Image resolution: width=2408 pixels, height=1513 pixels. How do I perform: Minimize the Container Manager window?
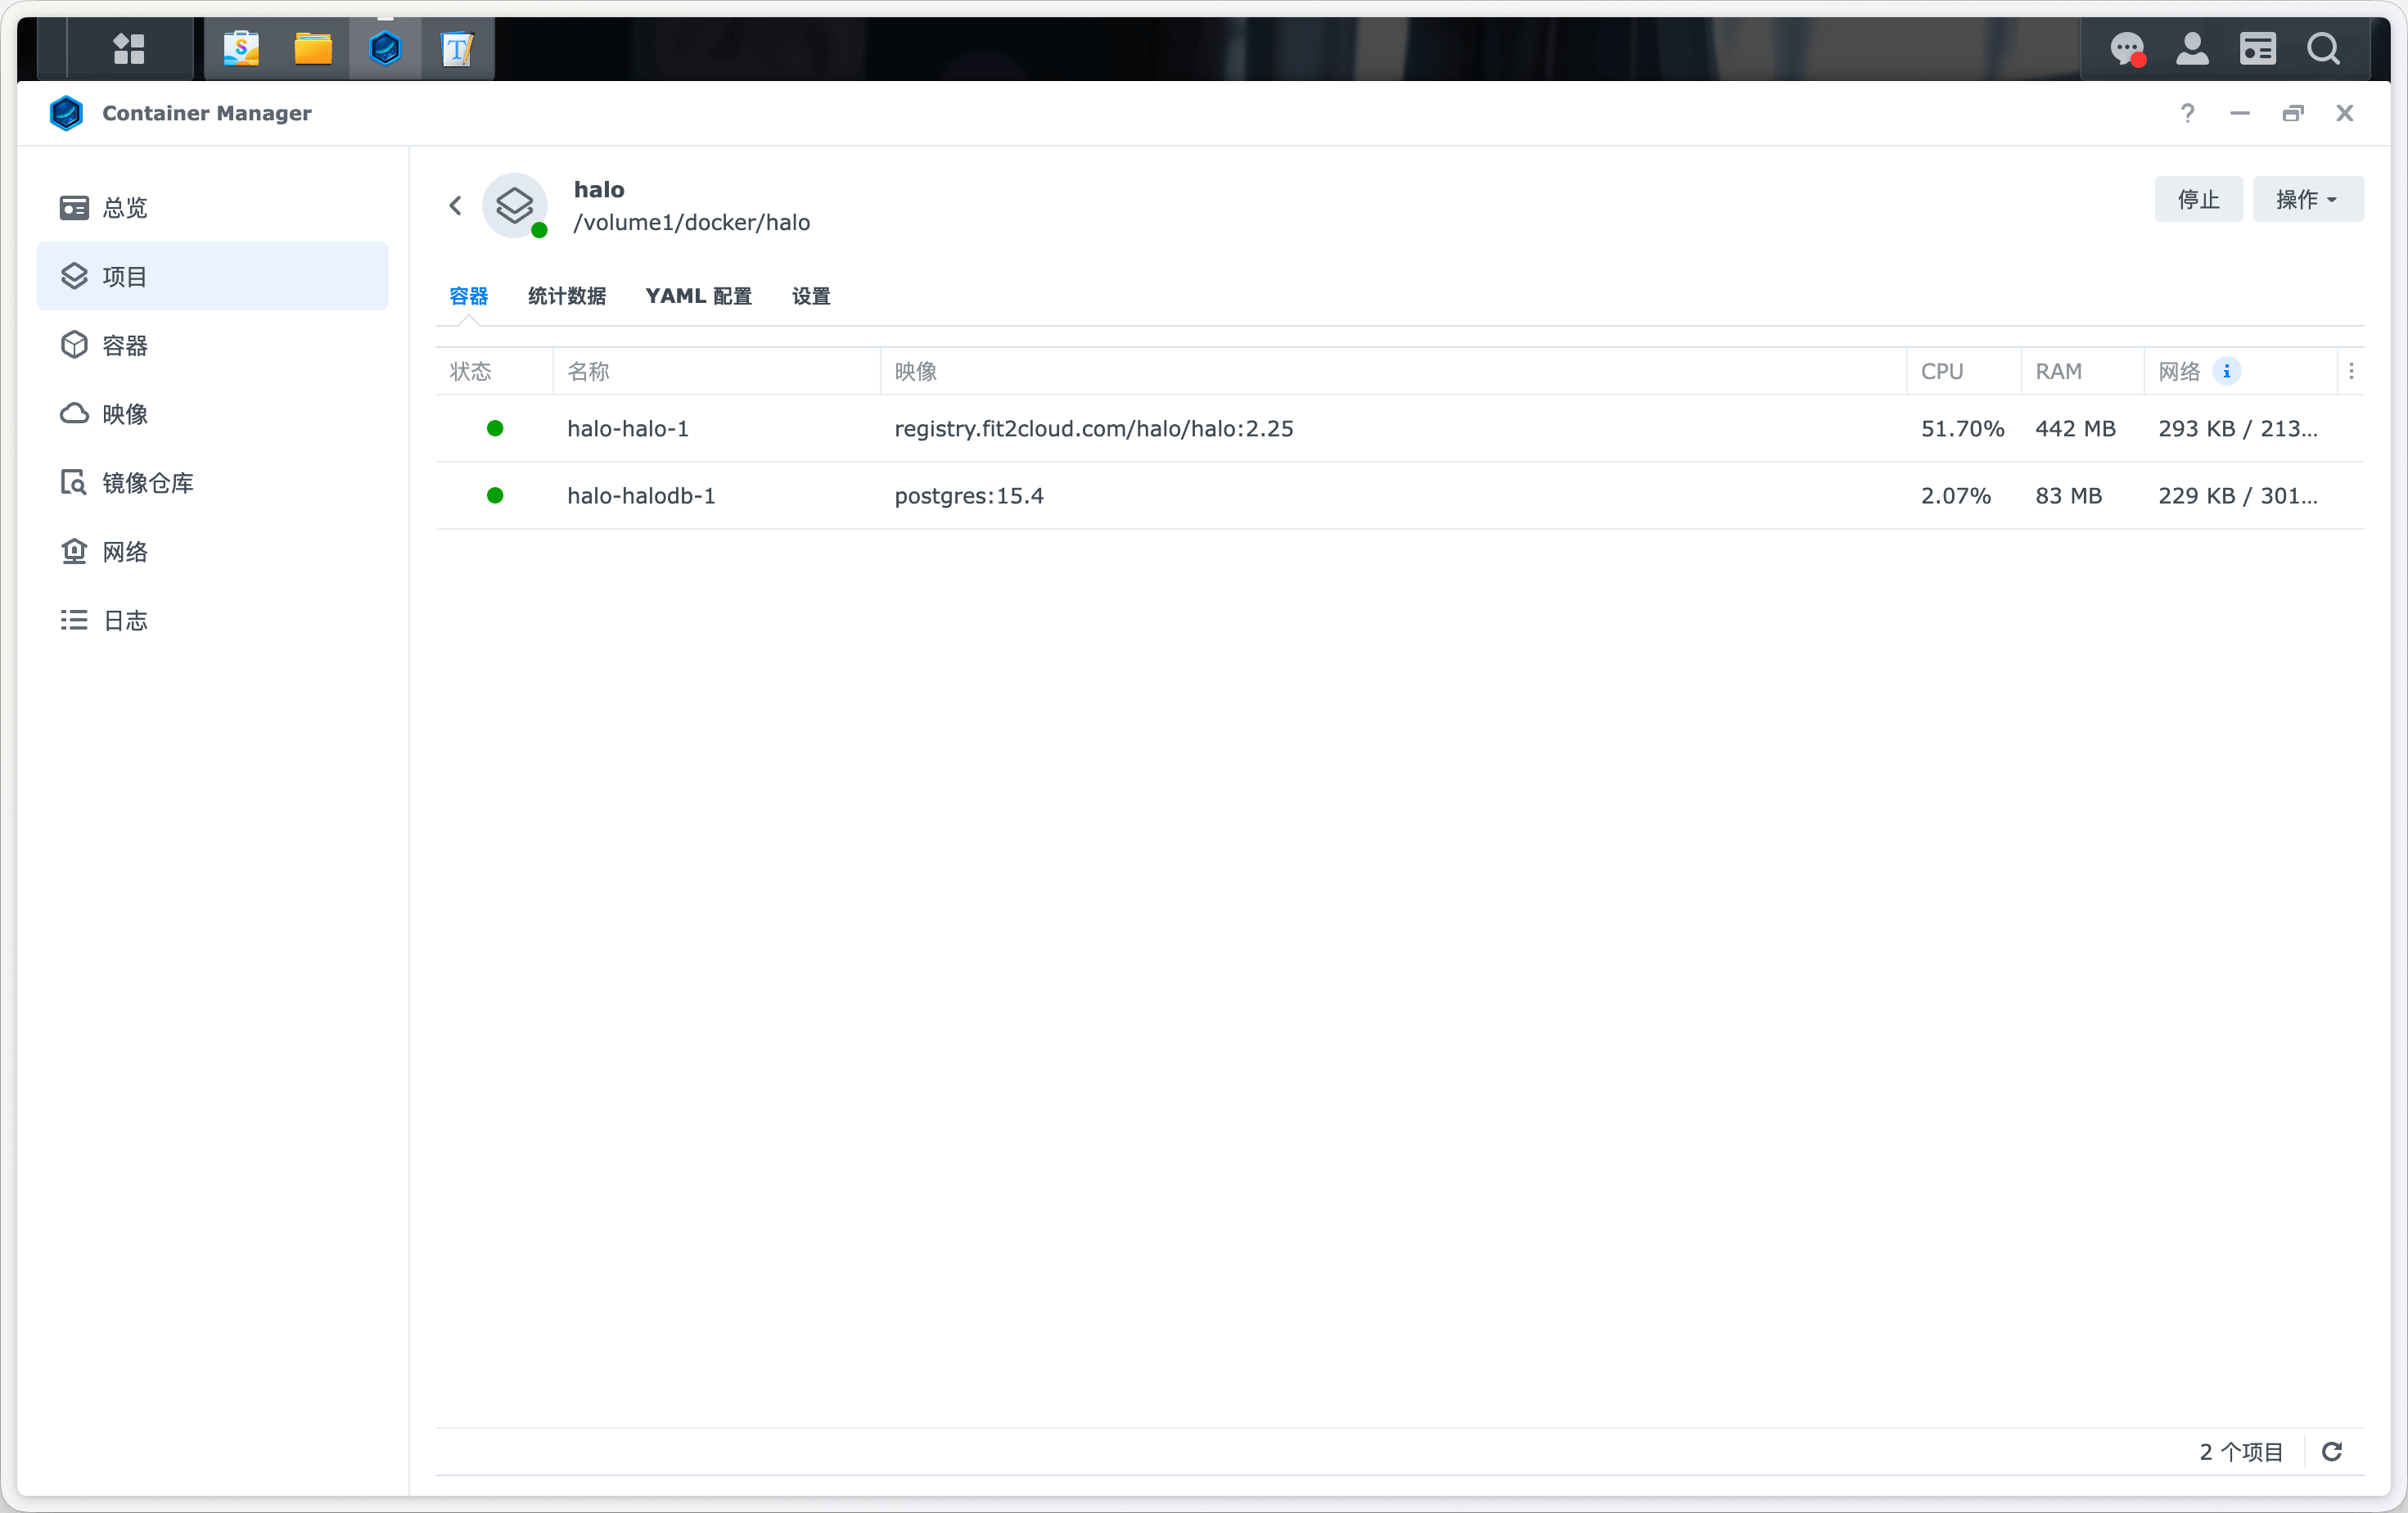click(2239, 113)
